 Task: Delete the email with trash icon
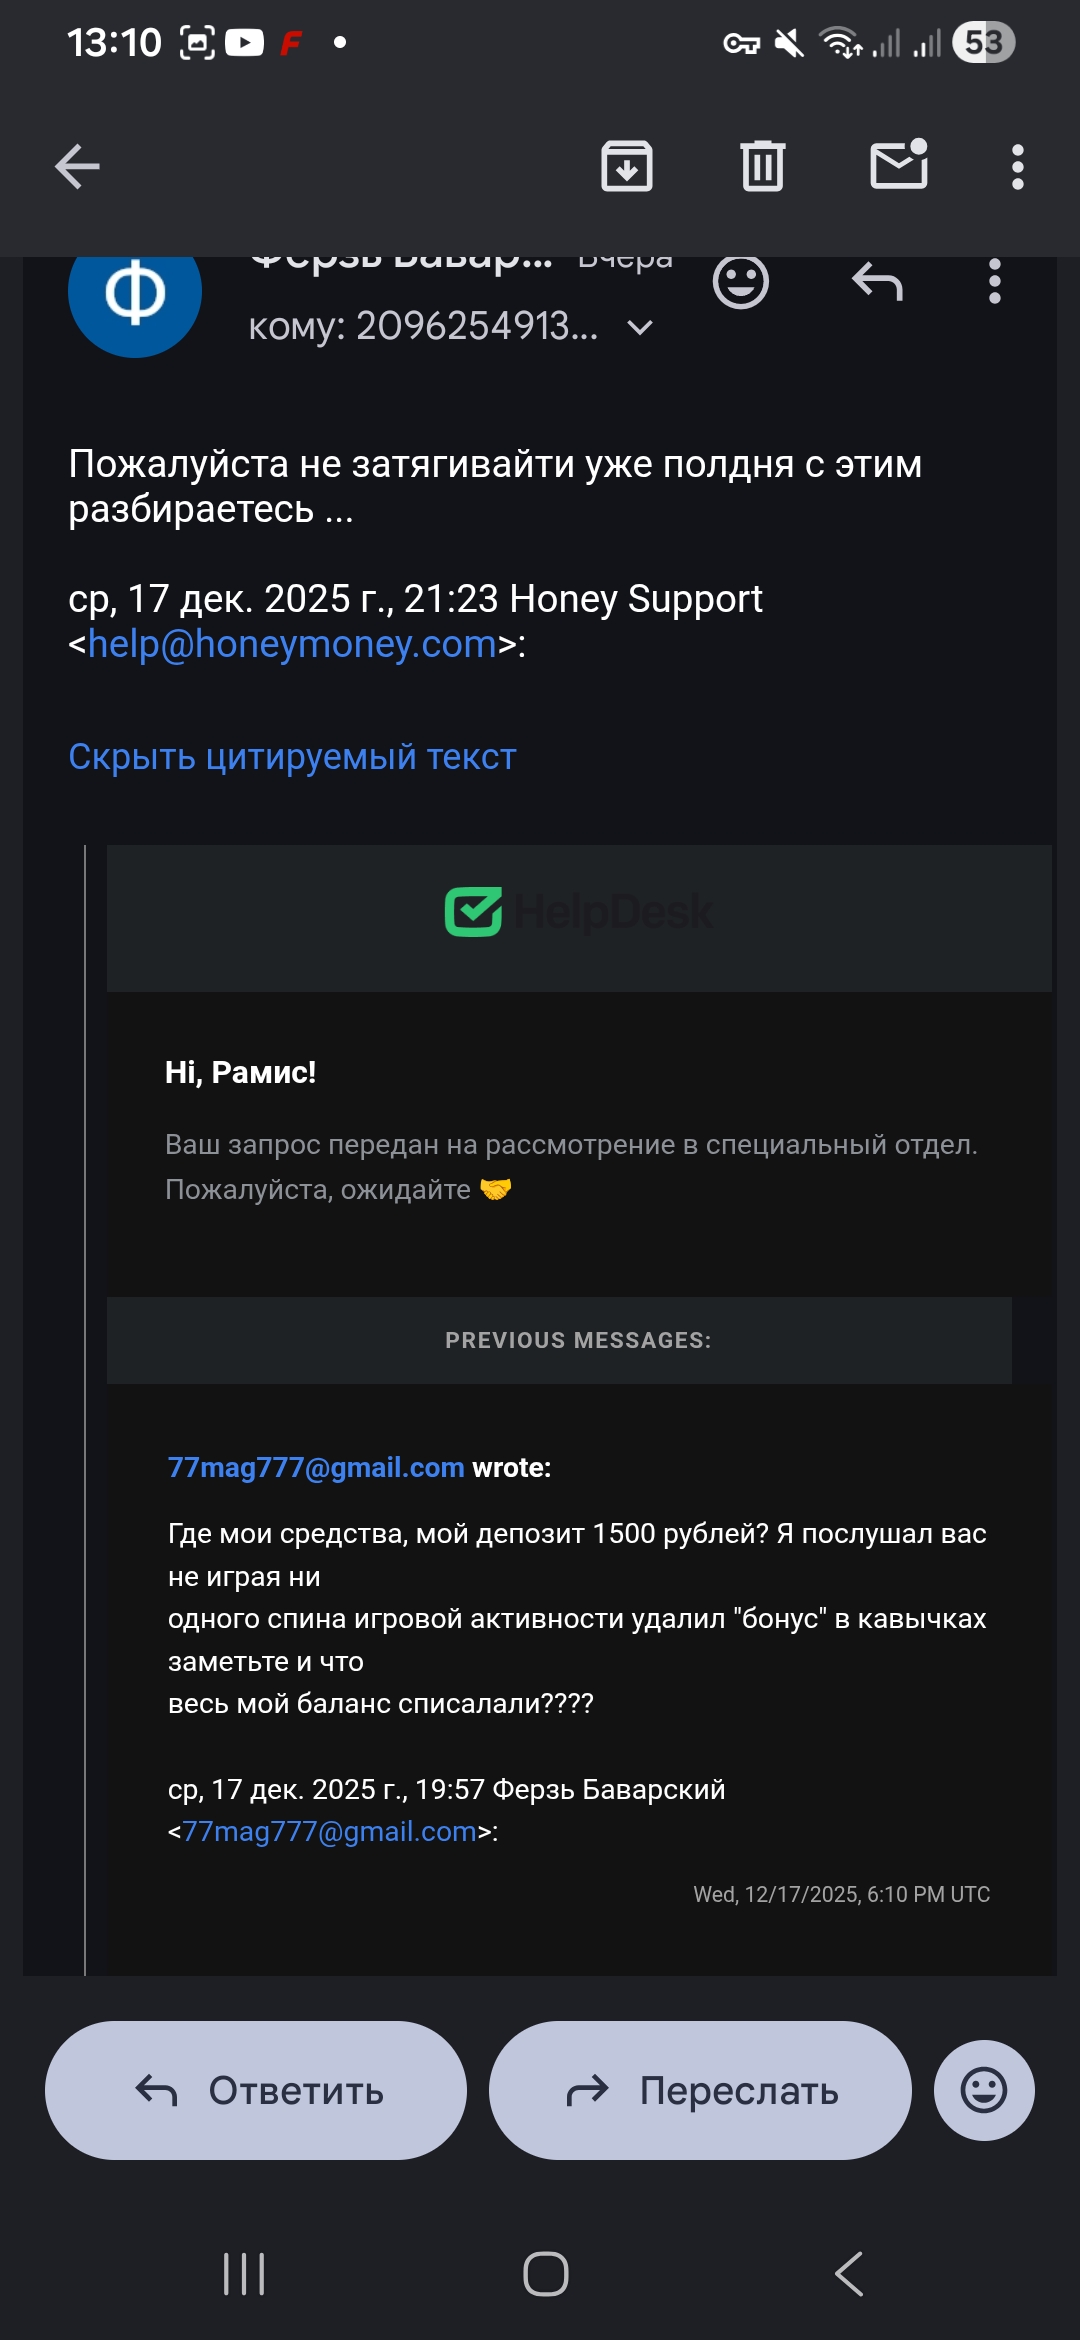click(763, 166)
